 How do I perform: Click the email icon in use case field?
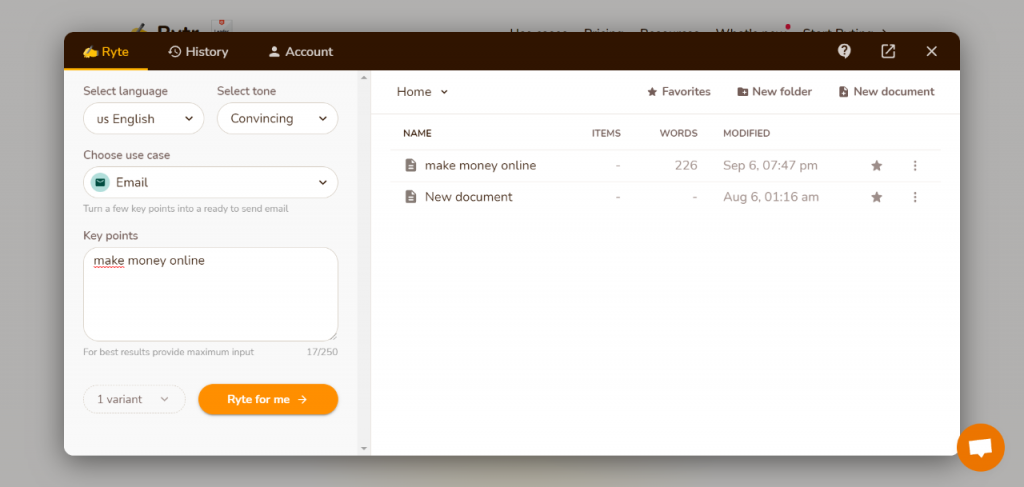click(x=100, y=183)
